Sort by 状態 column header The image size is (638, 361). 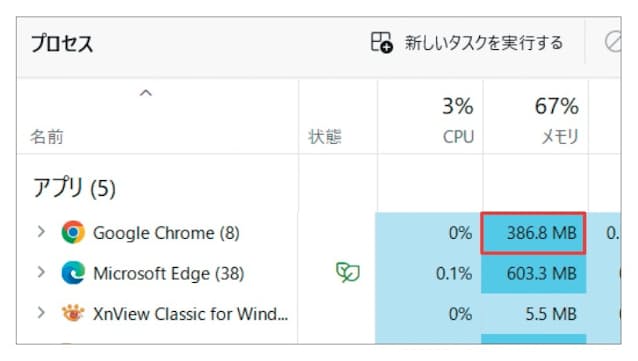click(325, 137)
